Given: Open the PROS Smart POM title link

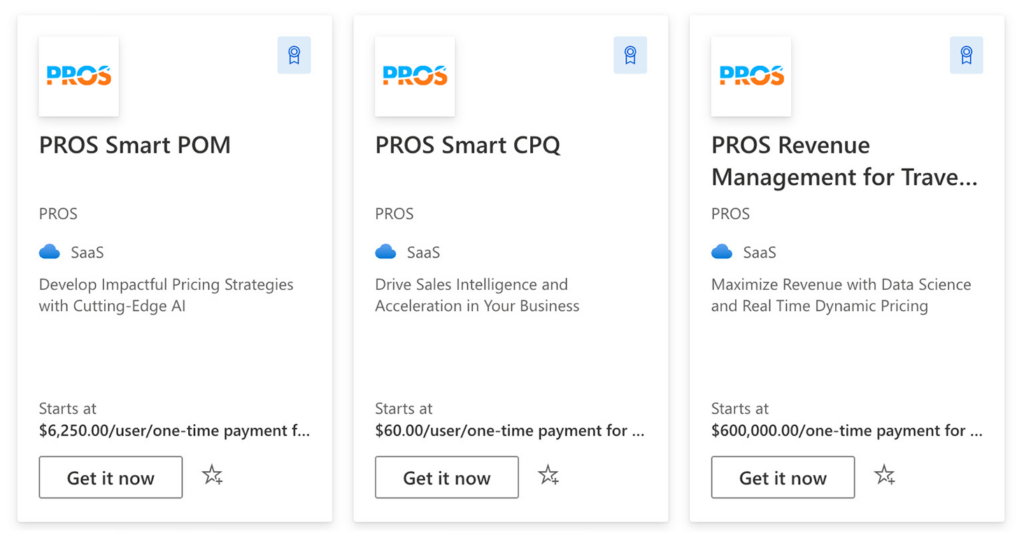Looking at the screenshot, I should coord(135,145).
